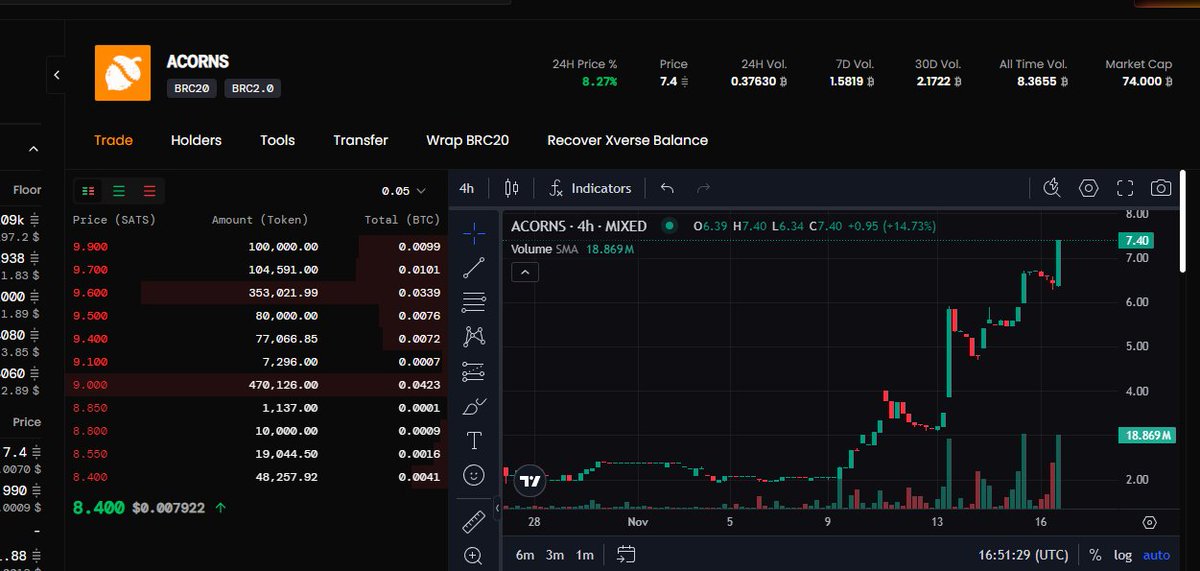
Task: Open the Wrap BRC20 tab
Action: click(x=467, y=140)
